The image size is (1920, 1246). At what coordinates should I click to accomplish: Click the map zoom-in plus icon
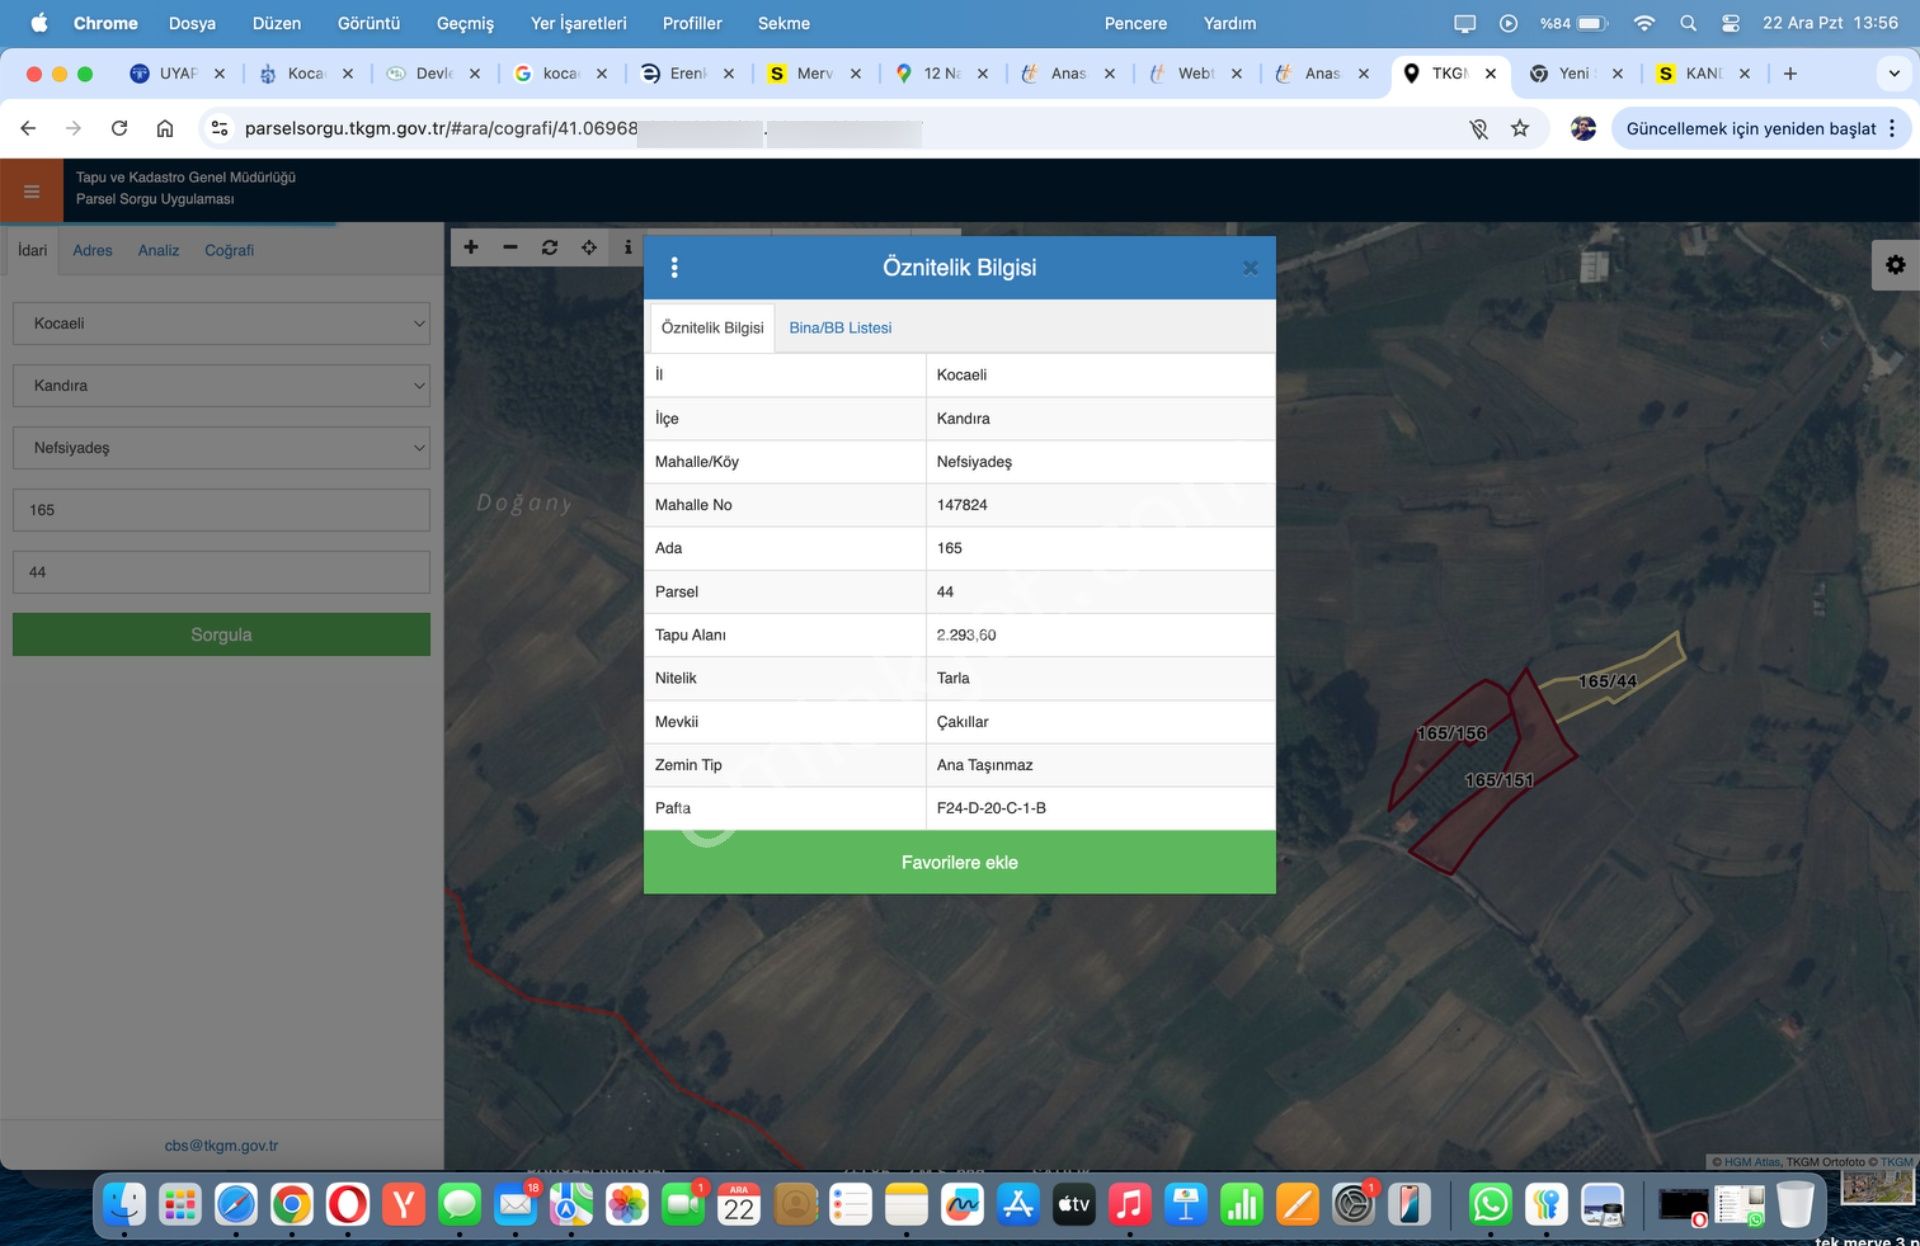tap(471, 247)
